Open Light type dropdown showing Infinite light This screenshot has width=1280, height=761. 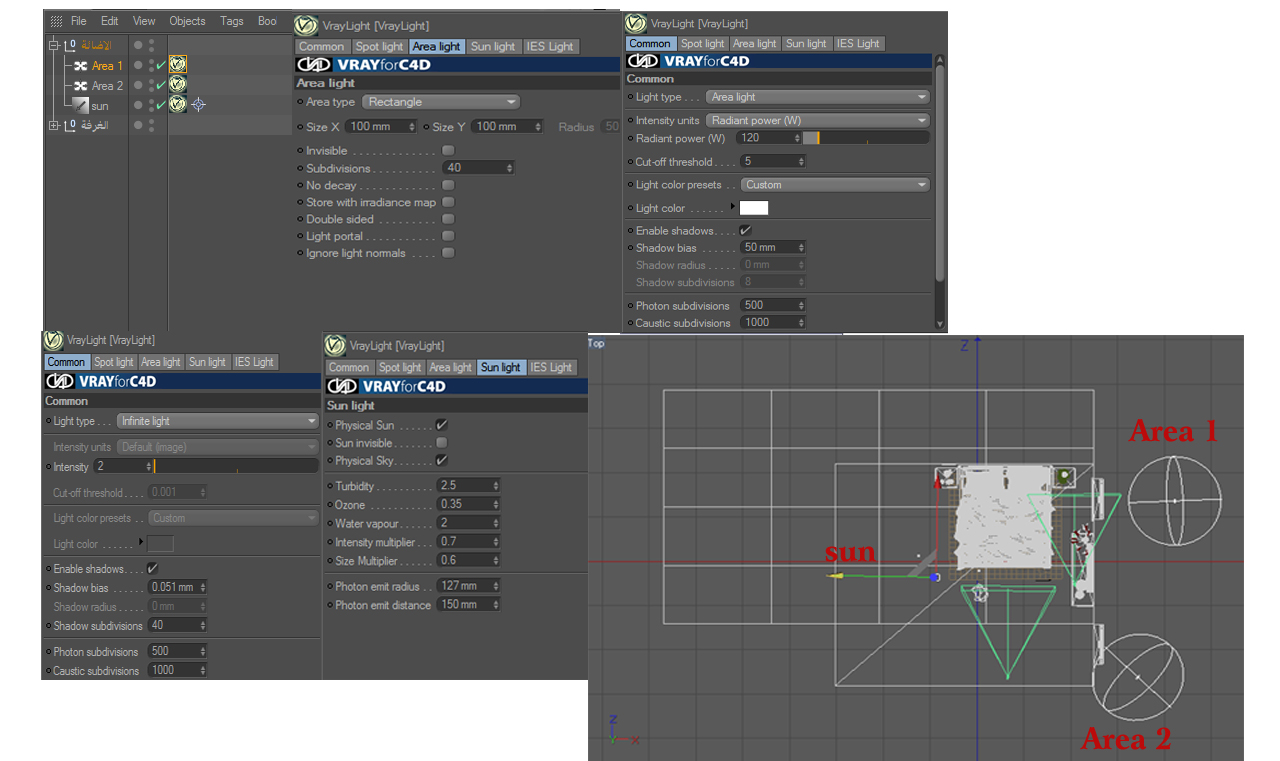pyautogui.click(x=217, y=421)
